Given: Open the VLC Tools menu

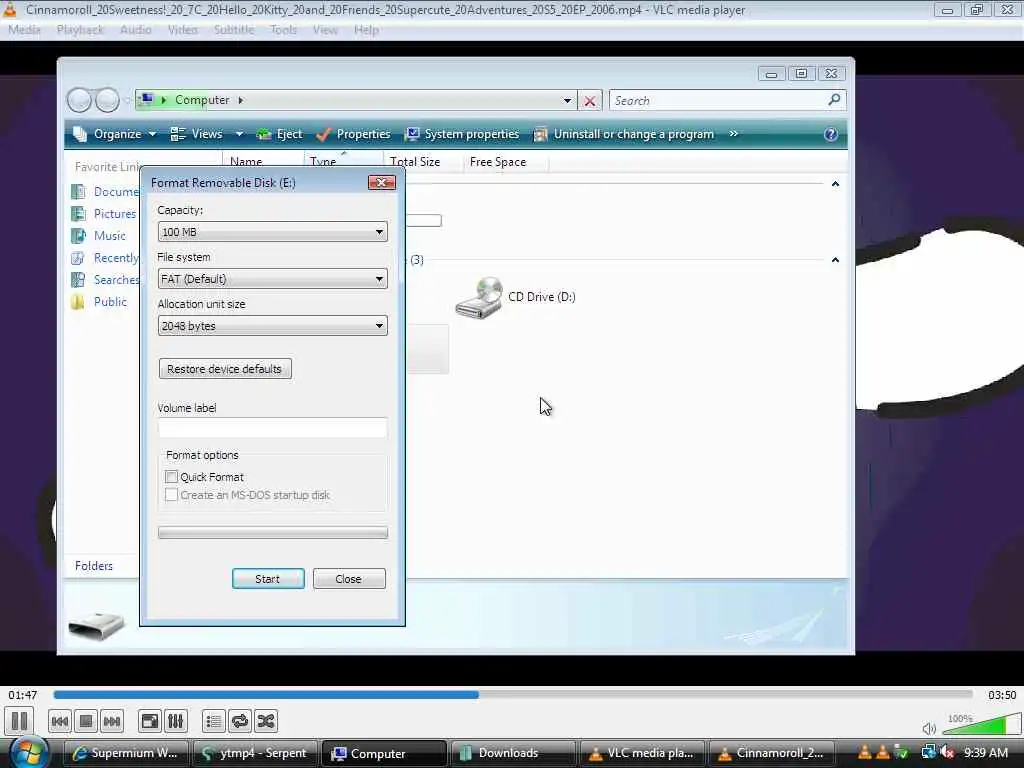Looking at the screenshot, I should pyautogui.click(x=283, y=30).
